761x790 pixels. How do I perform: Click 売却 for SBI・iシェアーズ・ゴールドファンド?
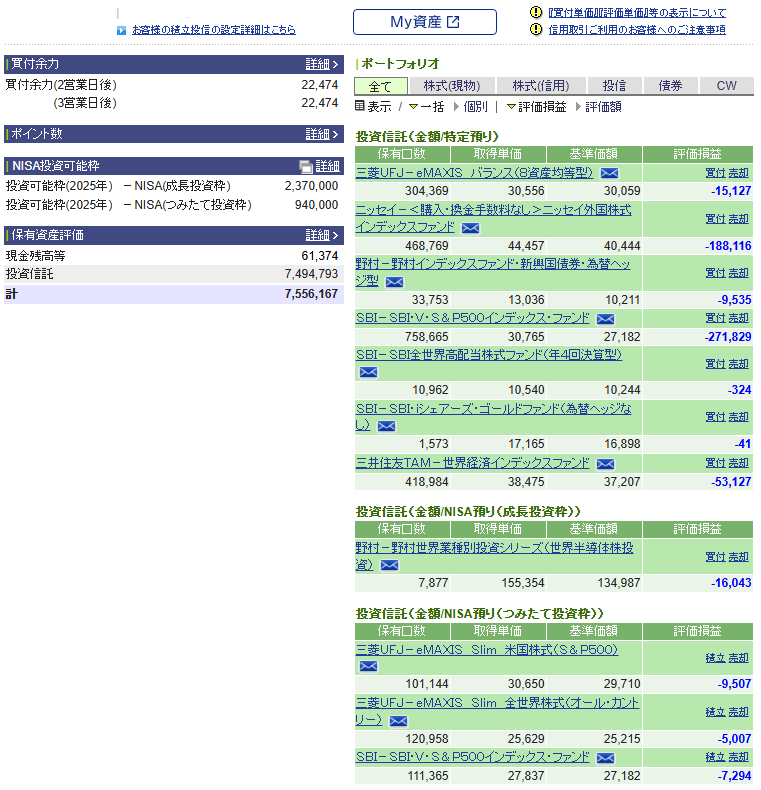pyautogui.click(x=738, y=417)
